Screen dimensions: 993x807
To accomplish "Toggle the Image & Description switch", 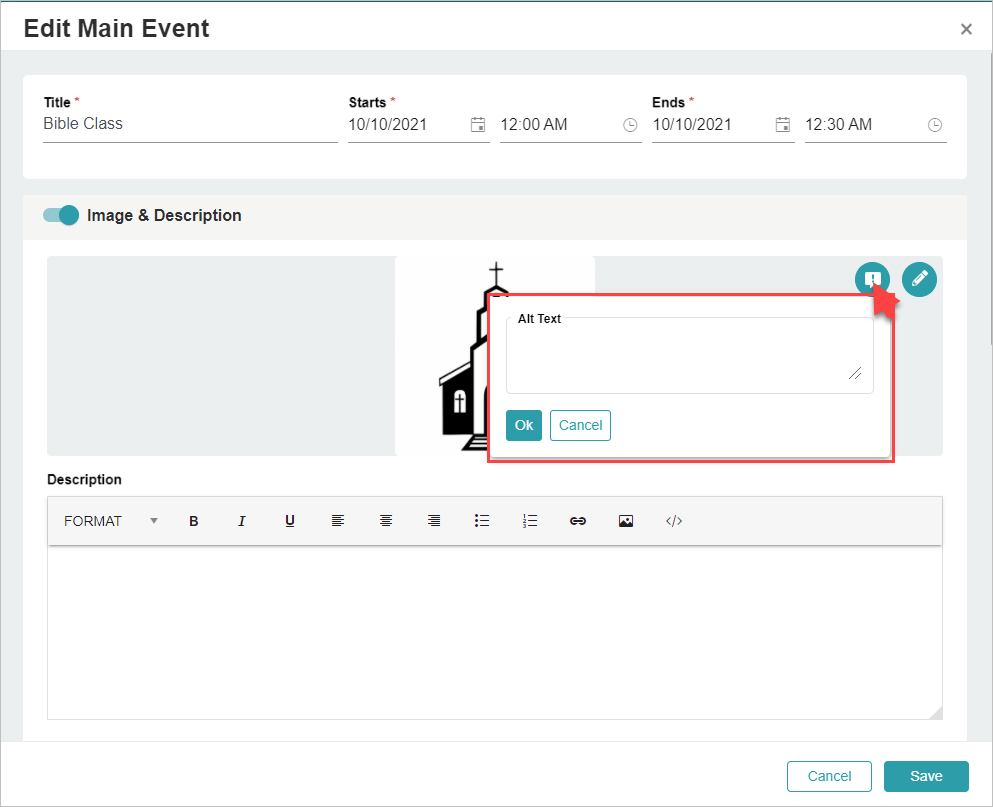I will point(61,215).
